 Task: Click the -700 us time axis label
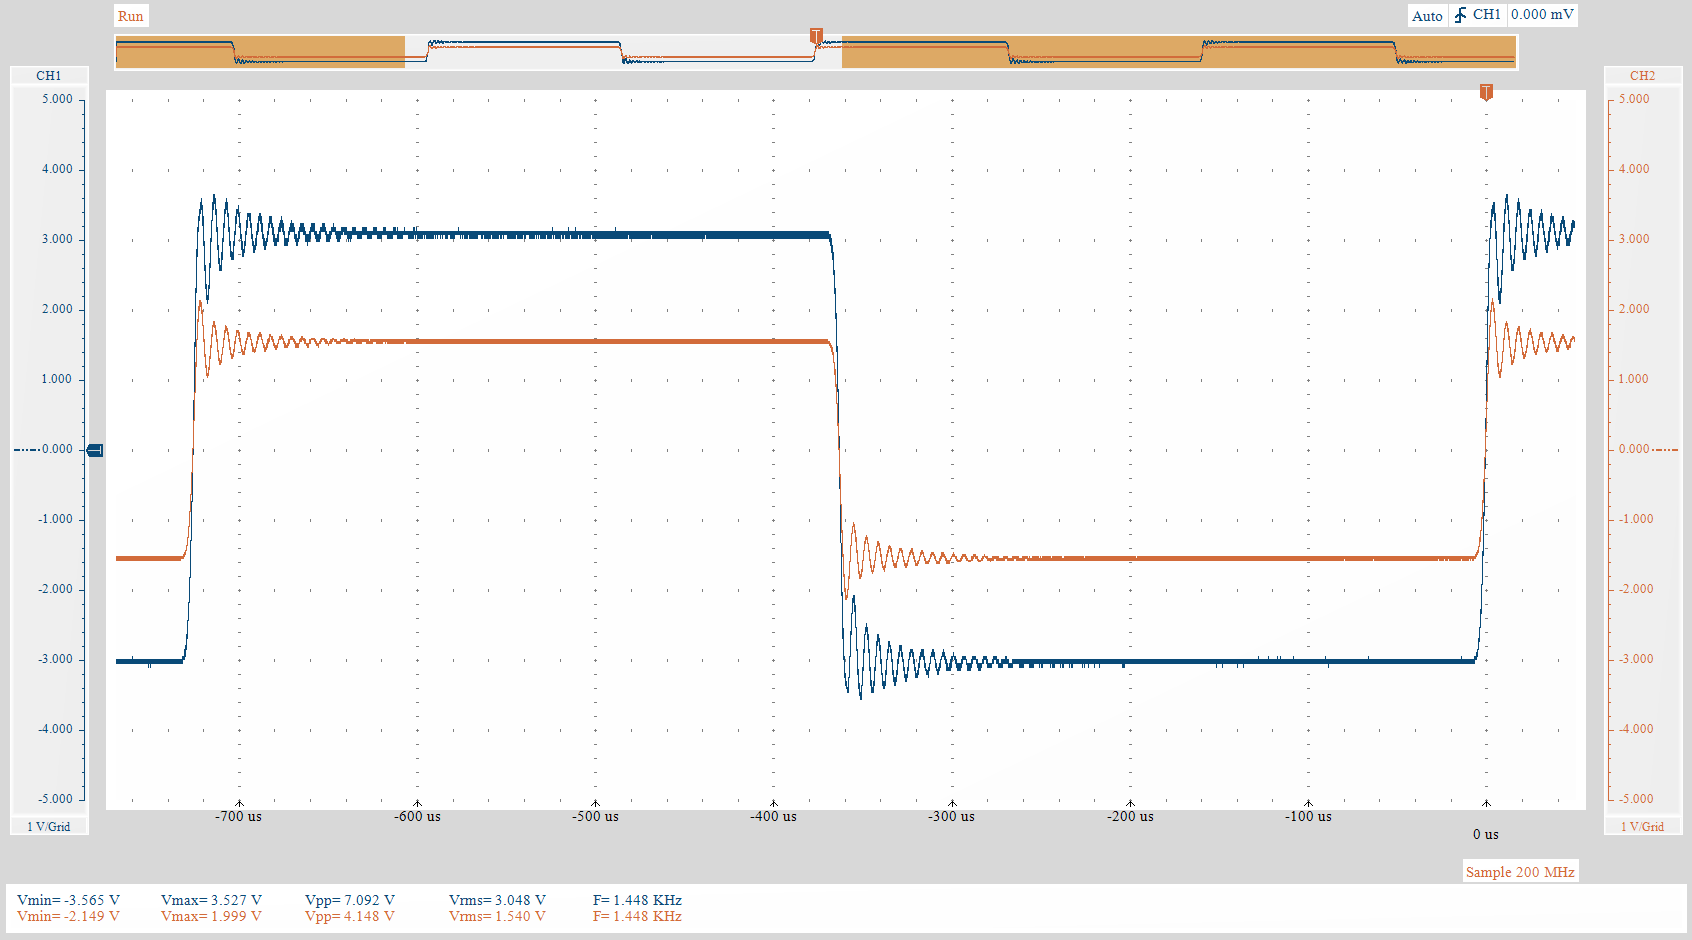point(238,817)
